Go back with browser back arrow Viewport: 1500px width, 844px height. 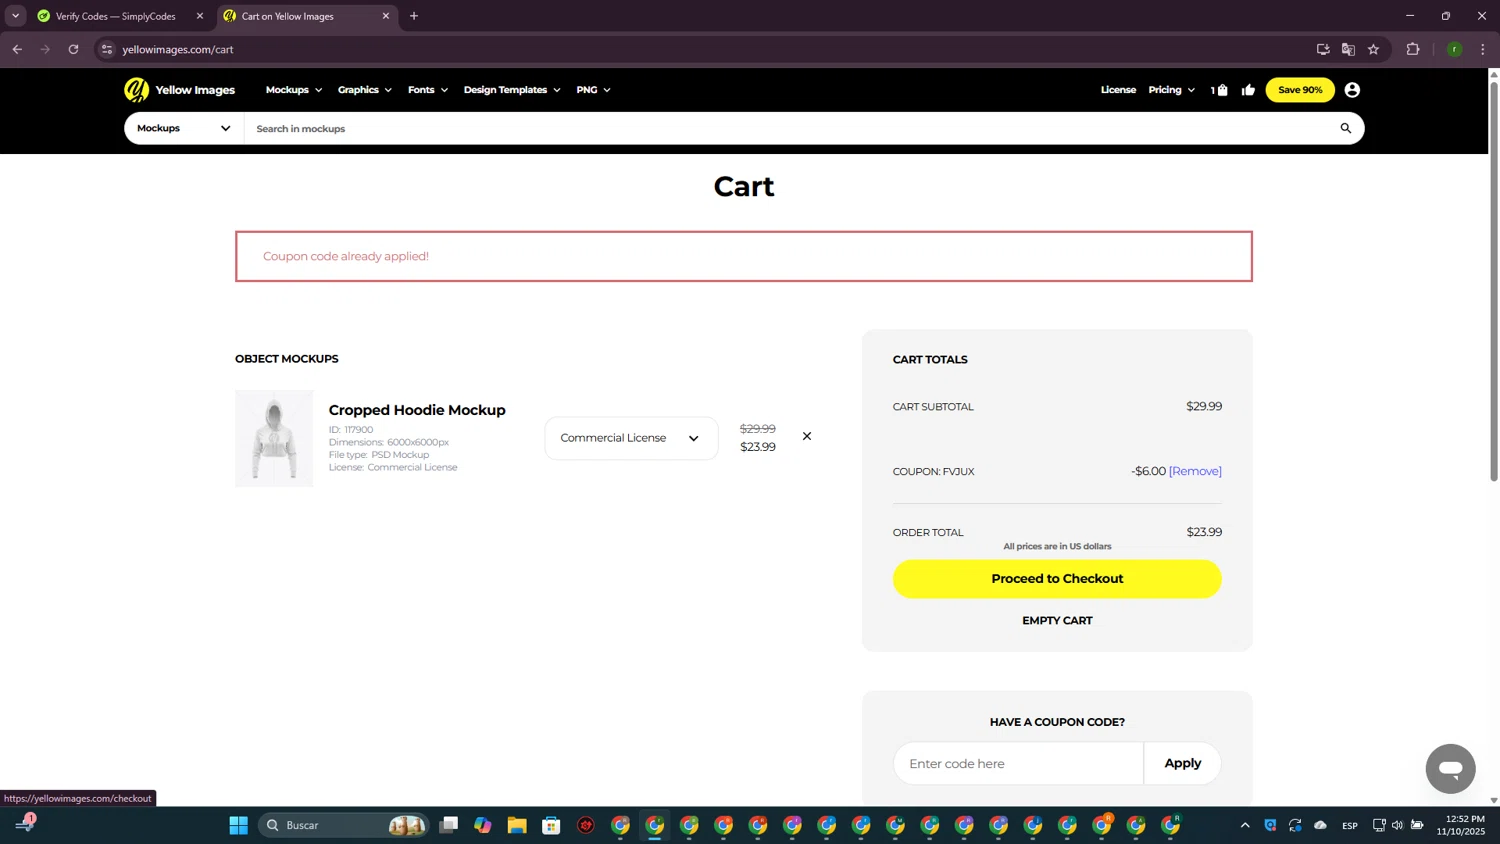(17, 49)
